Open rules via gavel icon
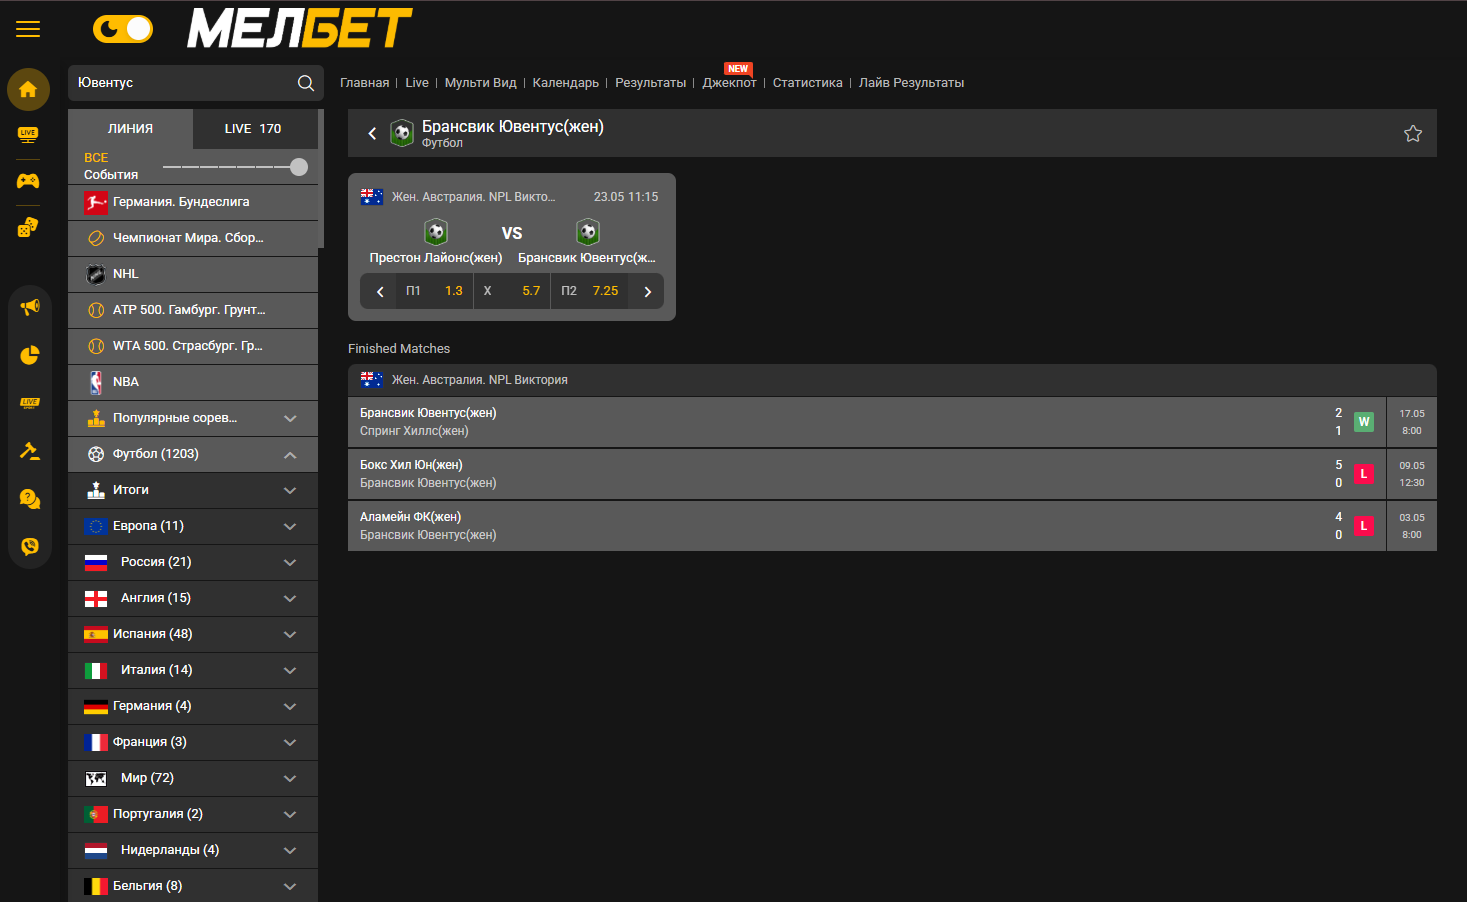Screen dimensions: 1467x902 [x=30, y=451]
